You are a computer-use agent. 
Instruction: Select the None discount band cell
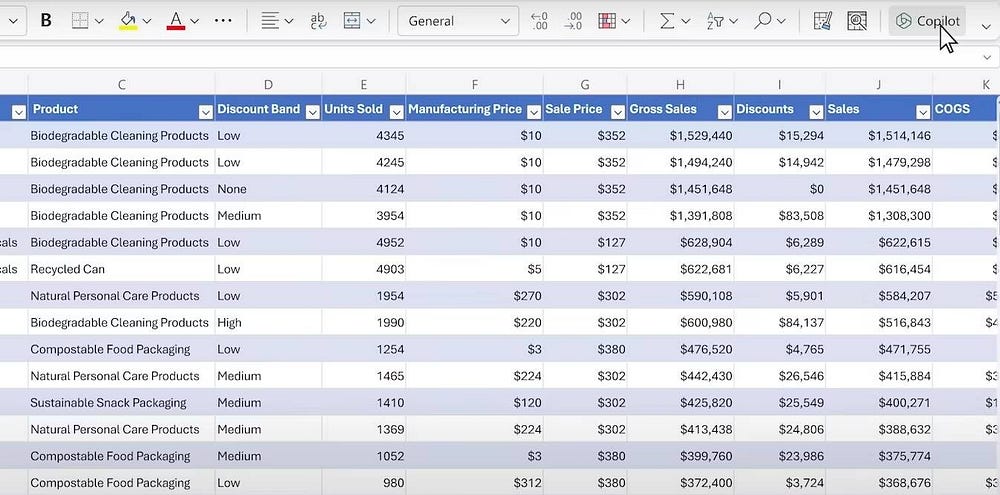(x=268, y=189)
